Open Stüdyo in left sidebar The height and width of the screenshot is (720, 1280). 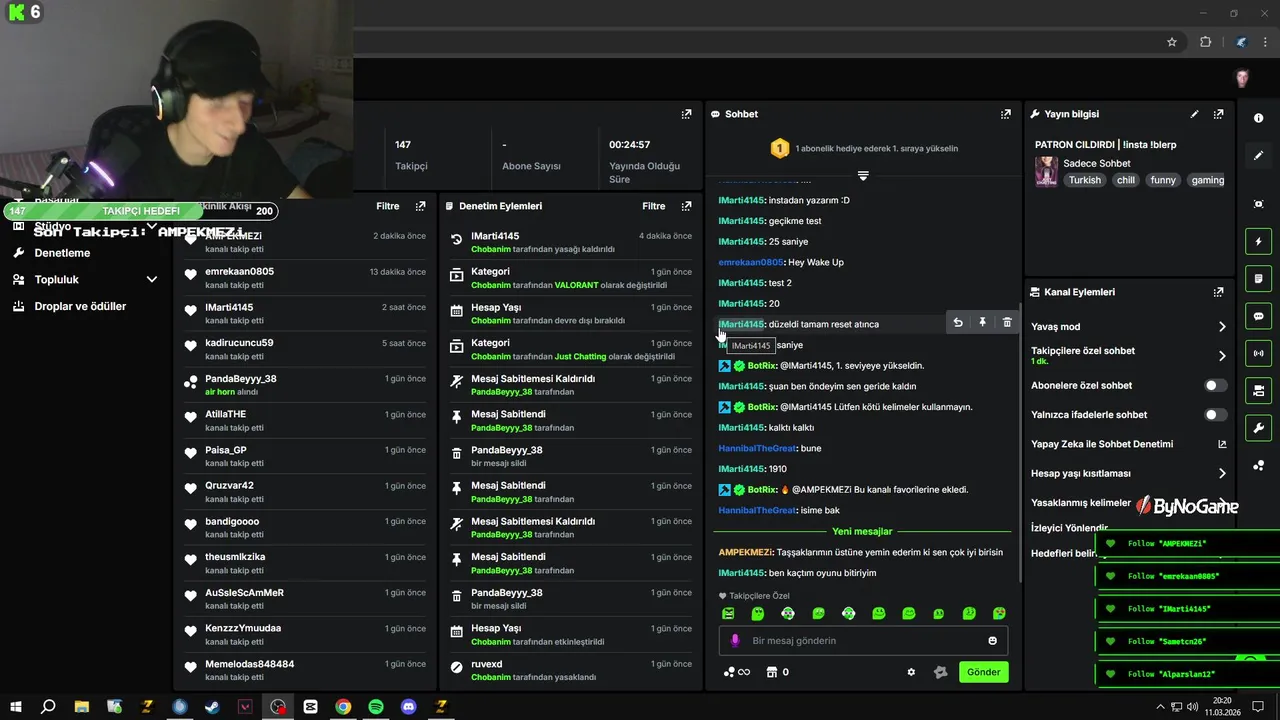coord(52,226)
